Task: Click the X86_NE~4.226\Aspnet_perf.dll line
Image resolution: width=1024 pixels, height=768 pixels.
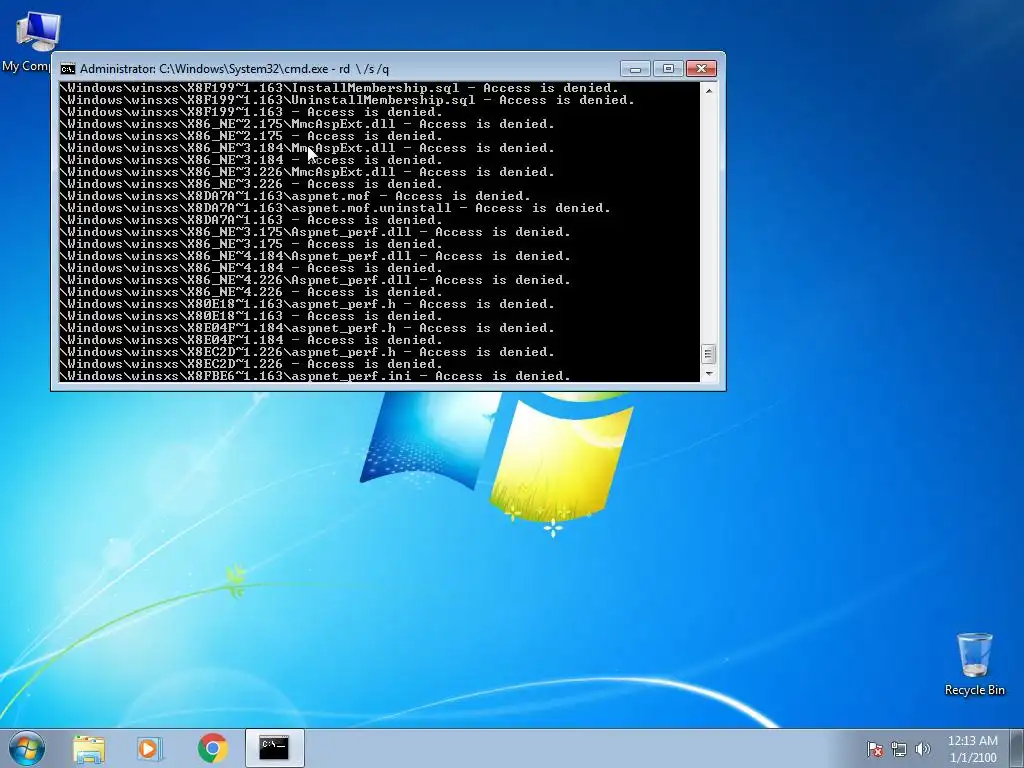Action: point(315,280)
